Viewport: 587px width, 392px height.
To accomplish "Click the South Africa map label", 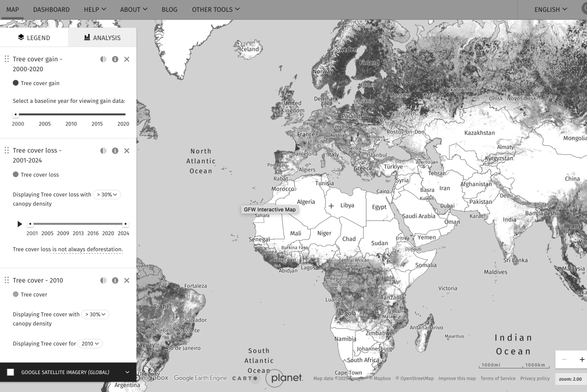I will pos(363,360).
